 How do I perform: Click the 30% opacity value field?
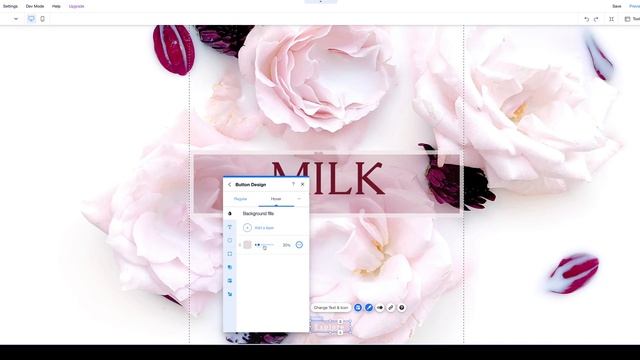[287, 245]
